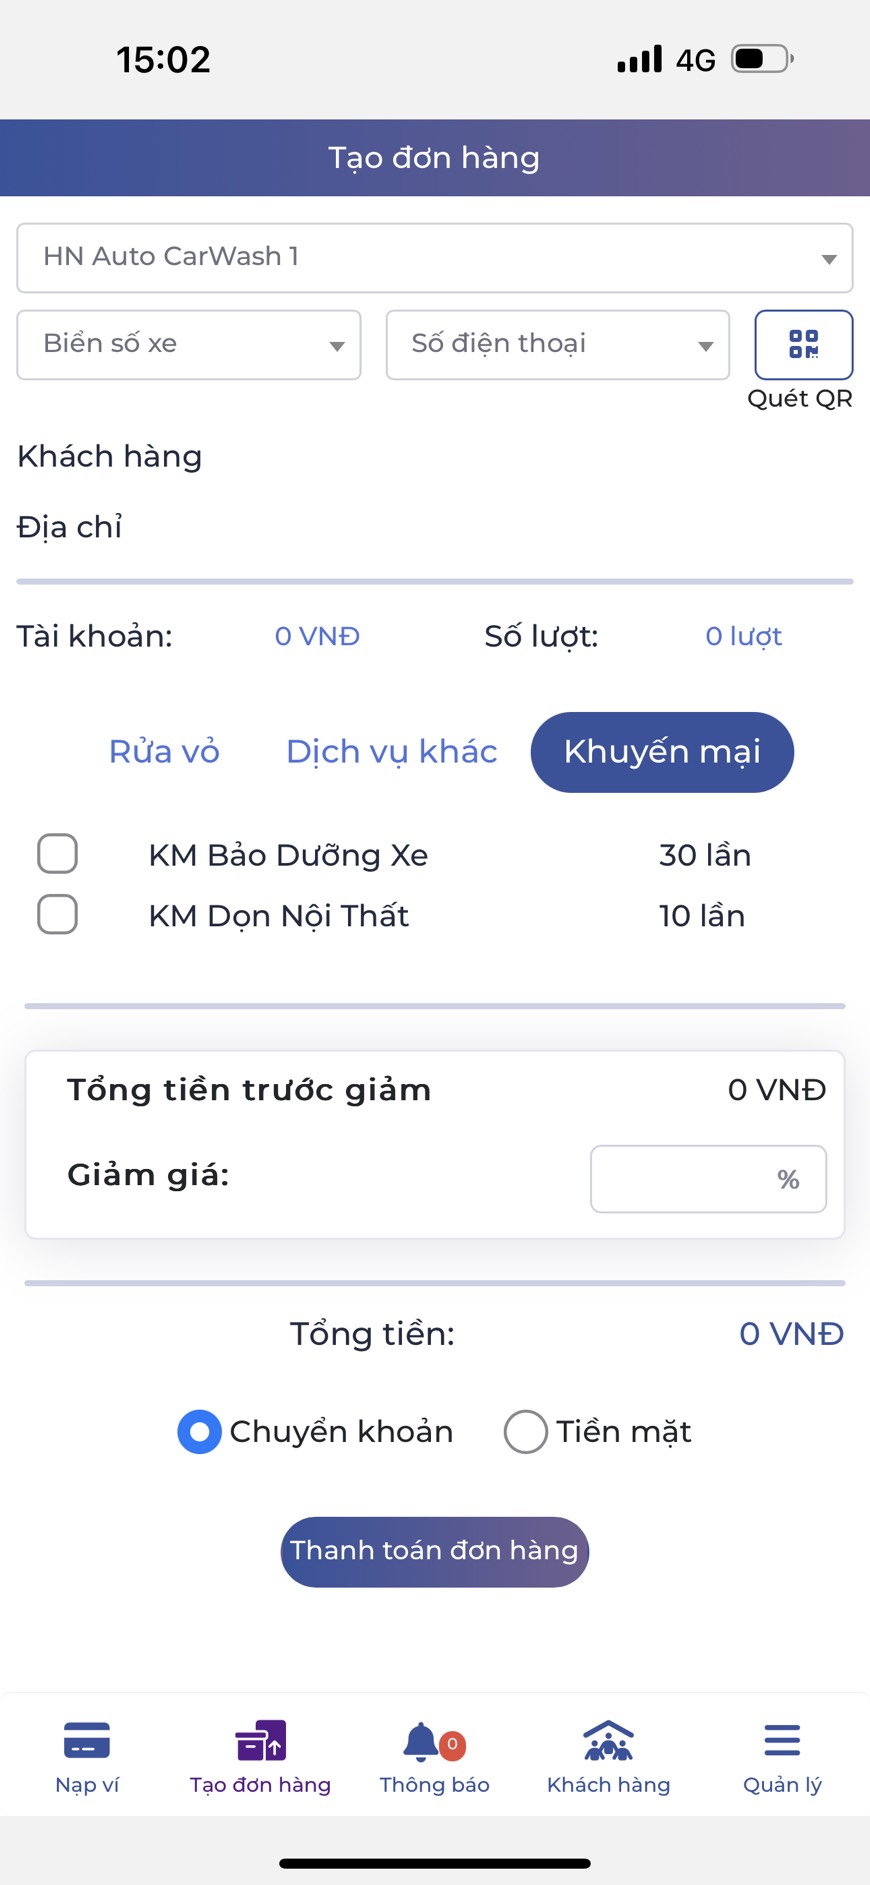Open Khách hàng people icon
Viewport: 870px width, 1885px height.
click(x=608, y=1741)
